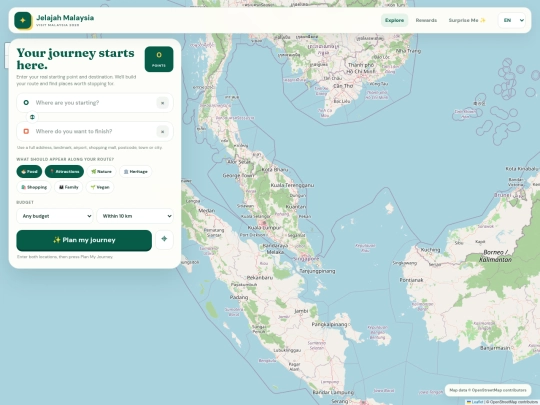Focus the 'Where are you starting?' field
The image size is (540, 405).
point(95,103)
